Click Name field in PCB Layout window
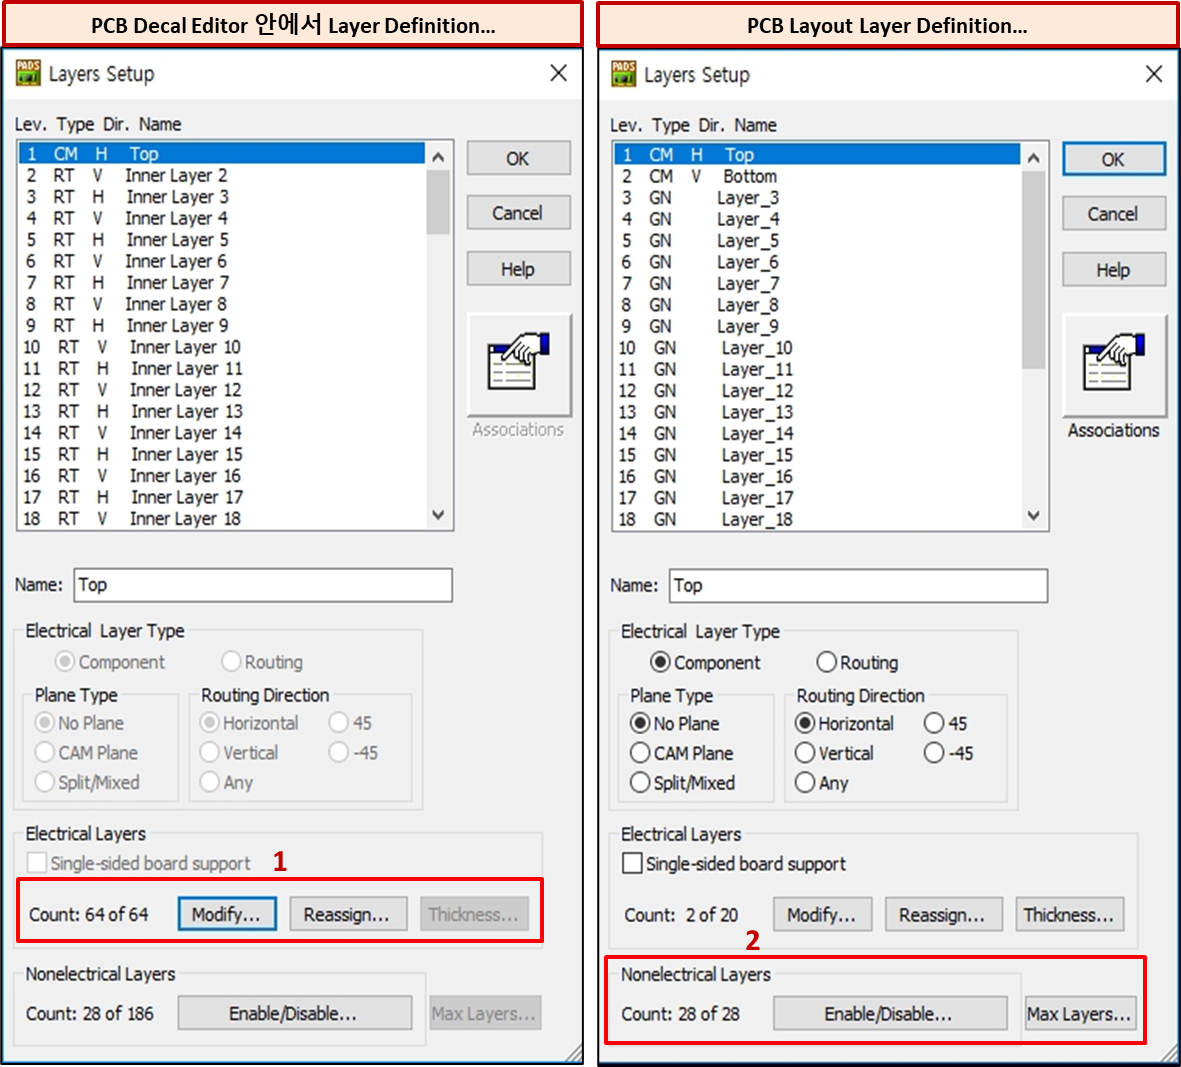1181x1067 pixels. pyautogui.click(x=858, y=585)
